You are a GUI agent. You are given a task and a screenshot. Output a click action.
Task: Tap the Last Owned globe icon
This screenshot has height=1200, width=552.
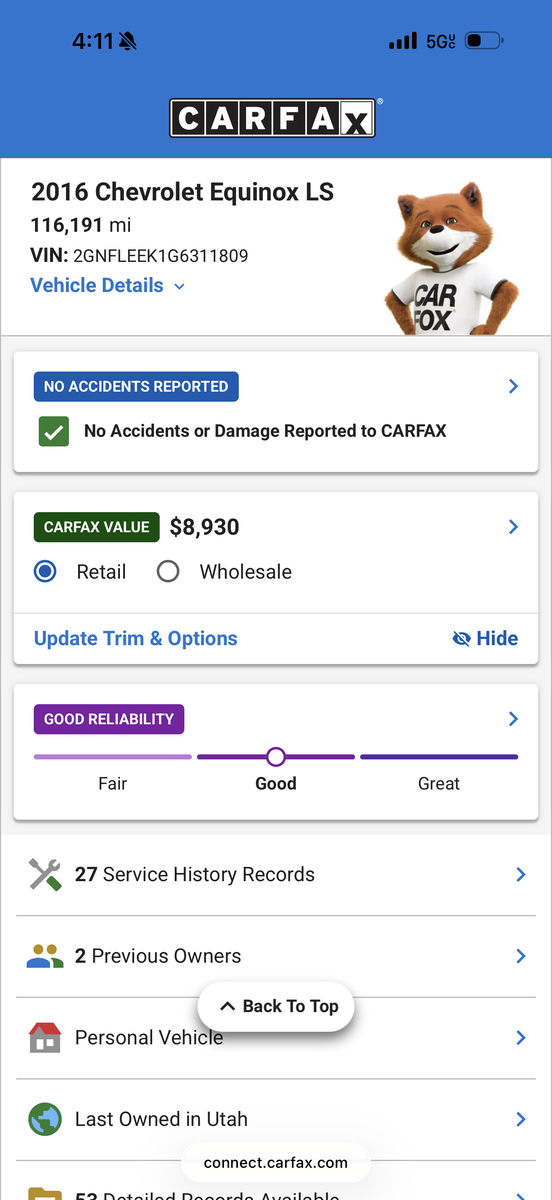pos(45,1119)
